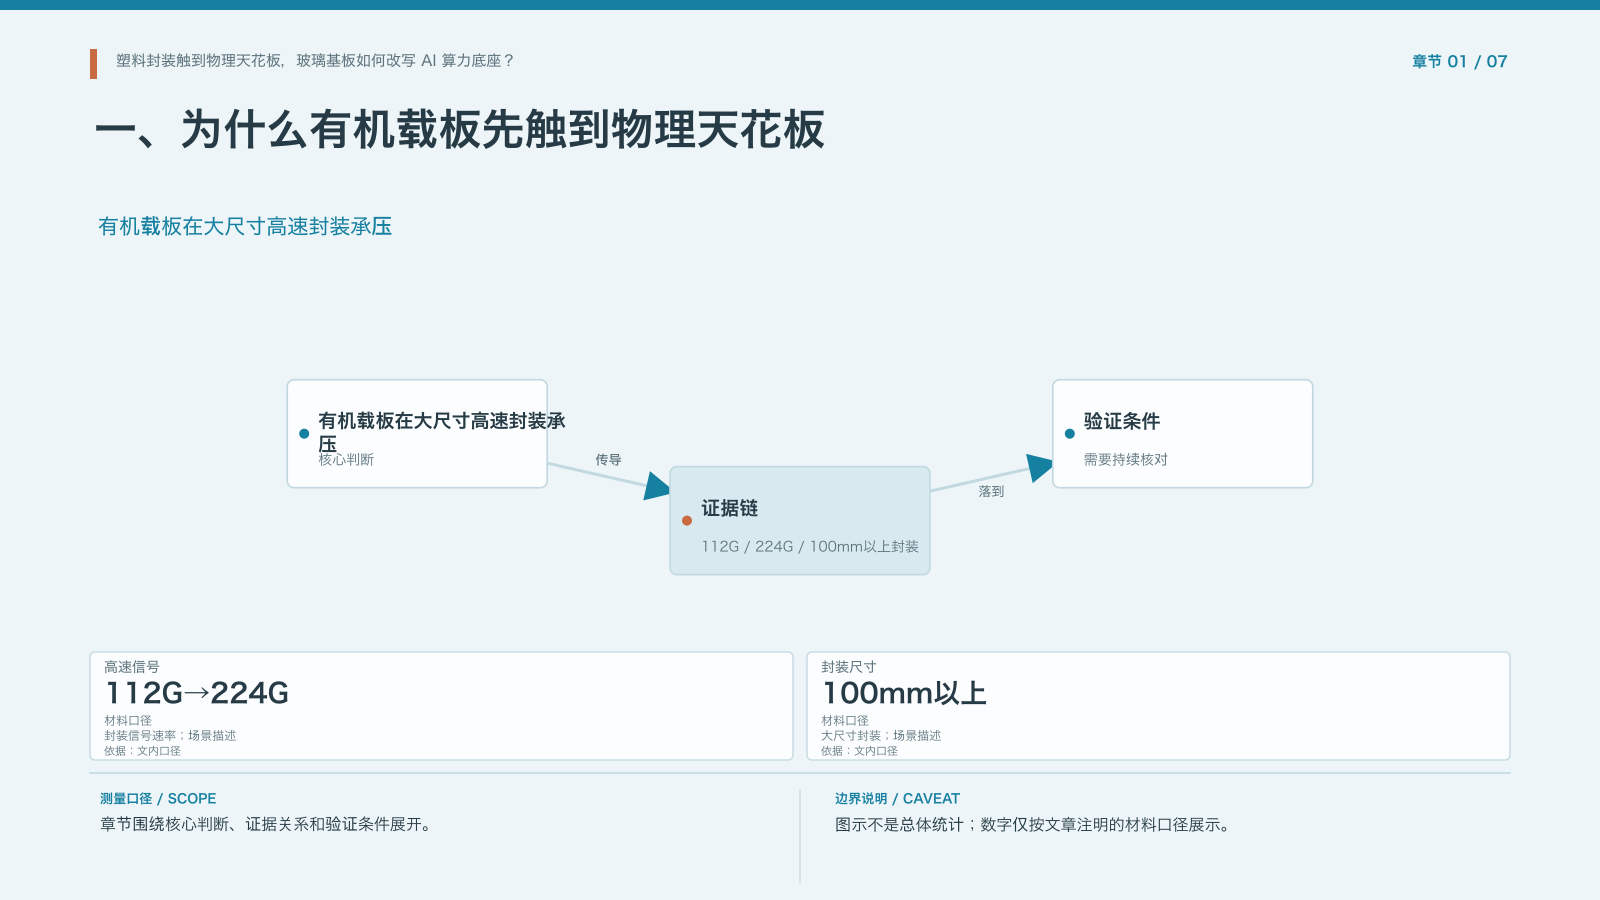Select the value "112G→224G"
The height and width of the screenshot is (900, 1600).
point(197,693)
